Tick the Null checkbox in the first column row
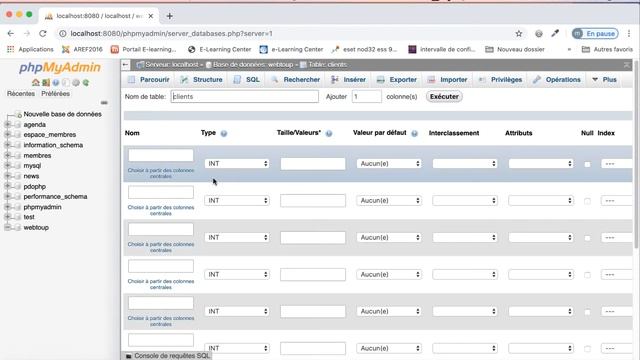Screen dimensions: 640x360 (x=587, y=164)
